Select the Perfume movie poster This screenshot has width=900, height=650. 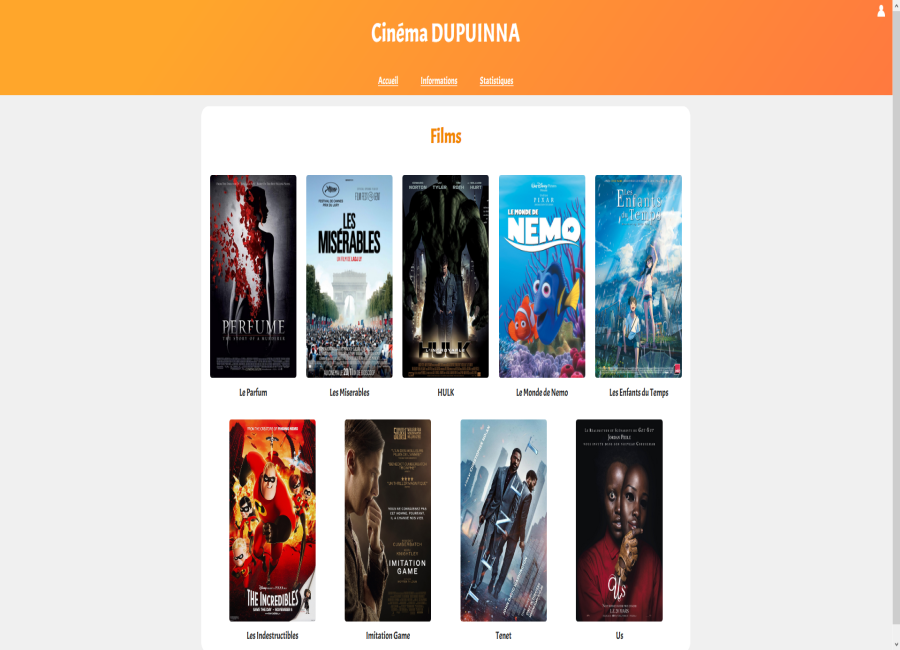tap(253, 276)
